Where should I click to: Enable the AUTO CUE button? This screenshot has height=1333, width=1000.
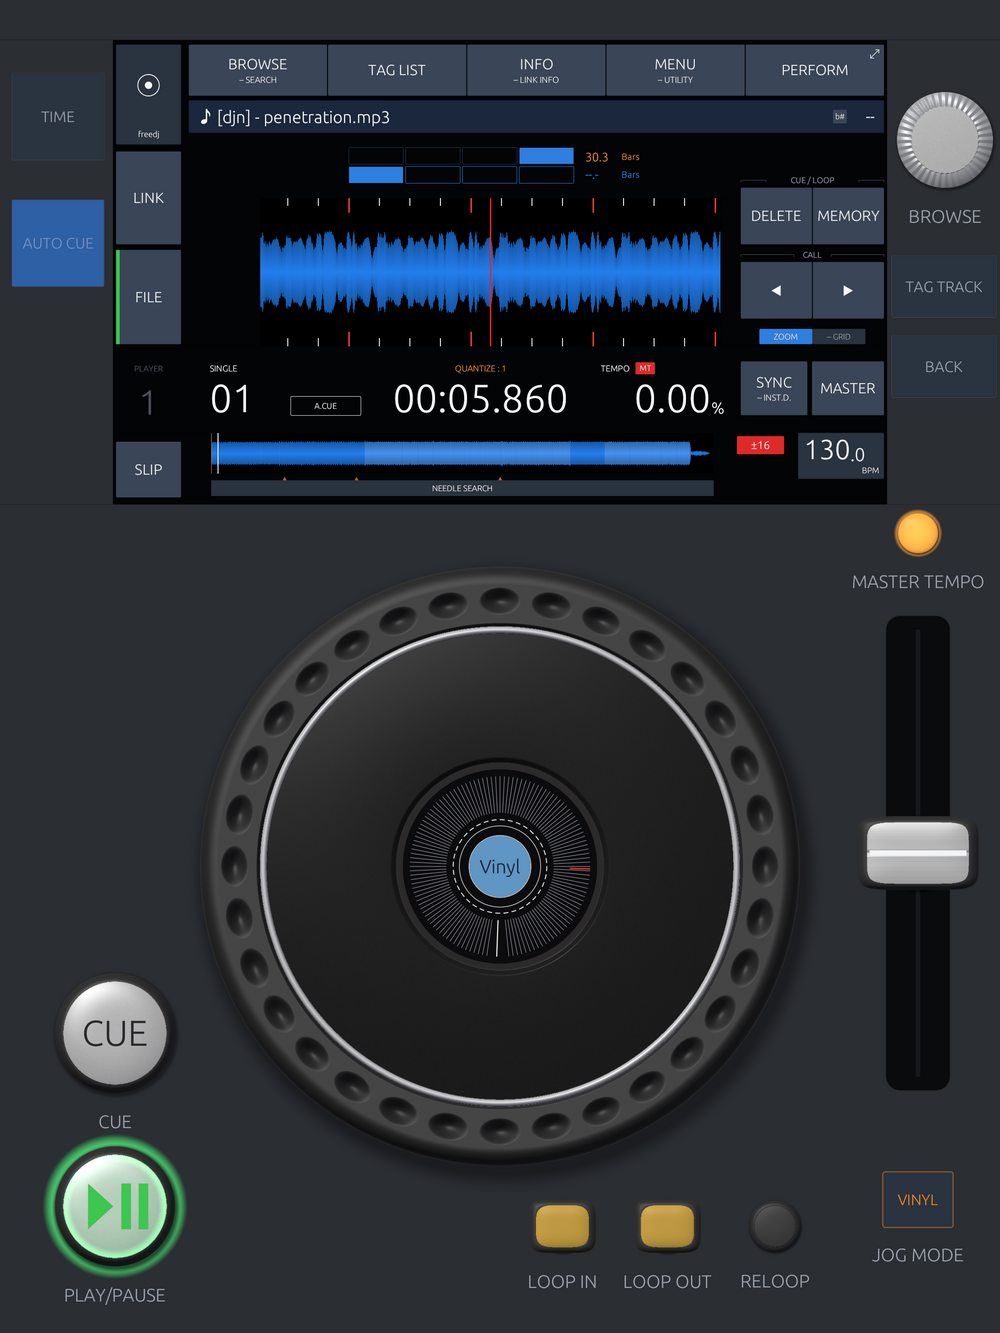click(x=58, y=243)
